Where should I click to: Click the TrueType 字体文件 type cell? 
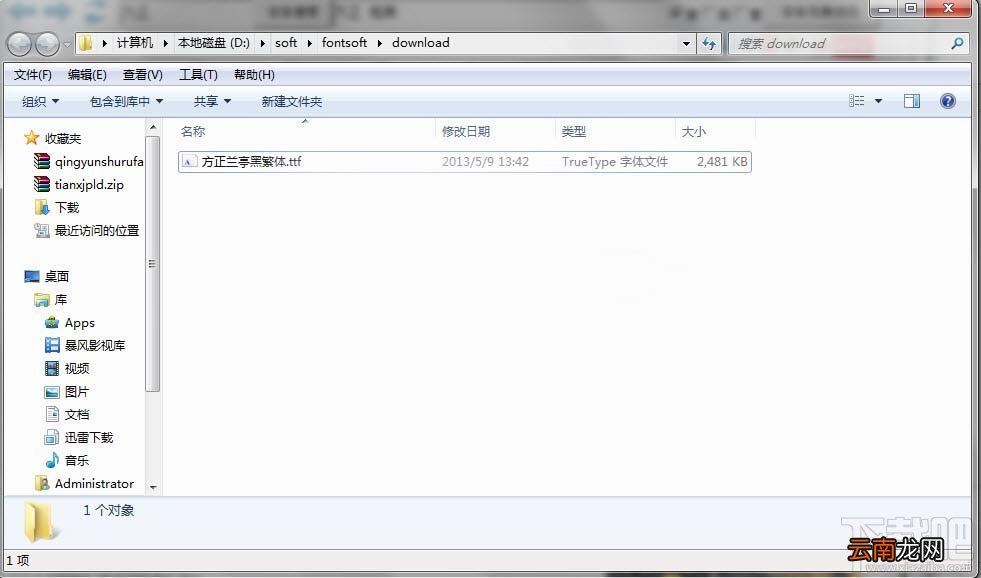614,161
